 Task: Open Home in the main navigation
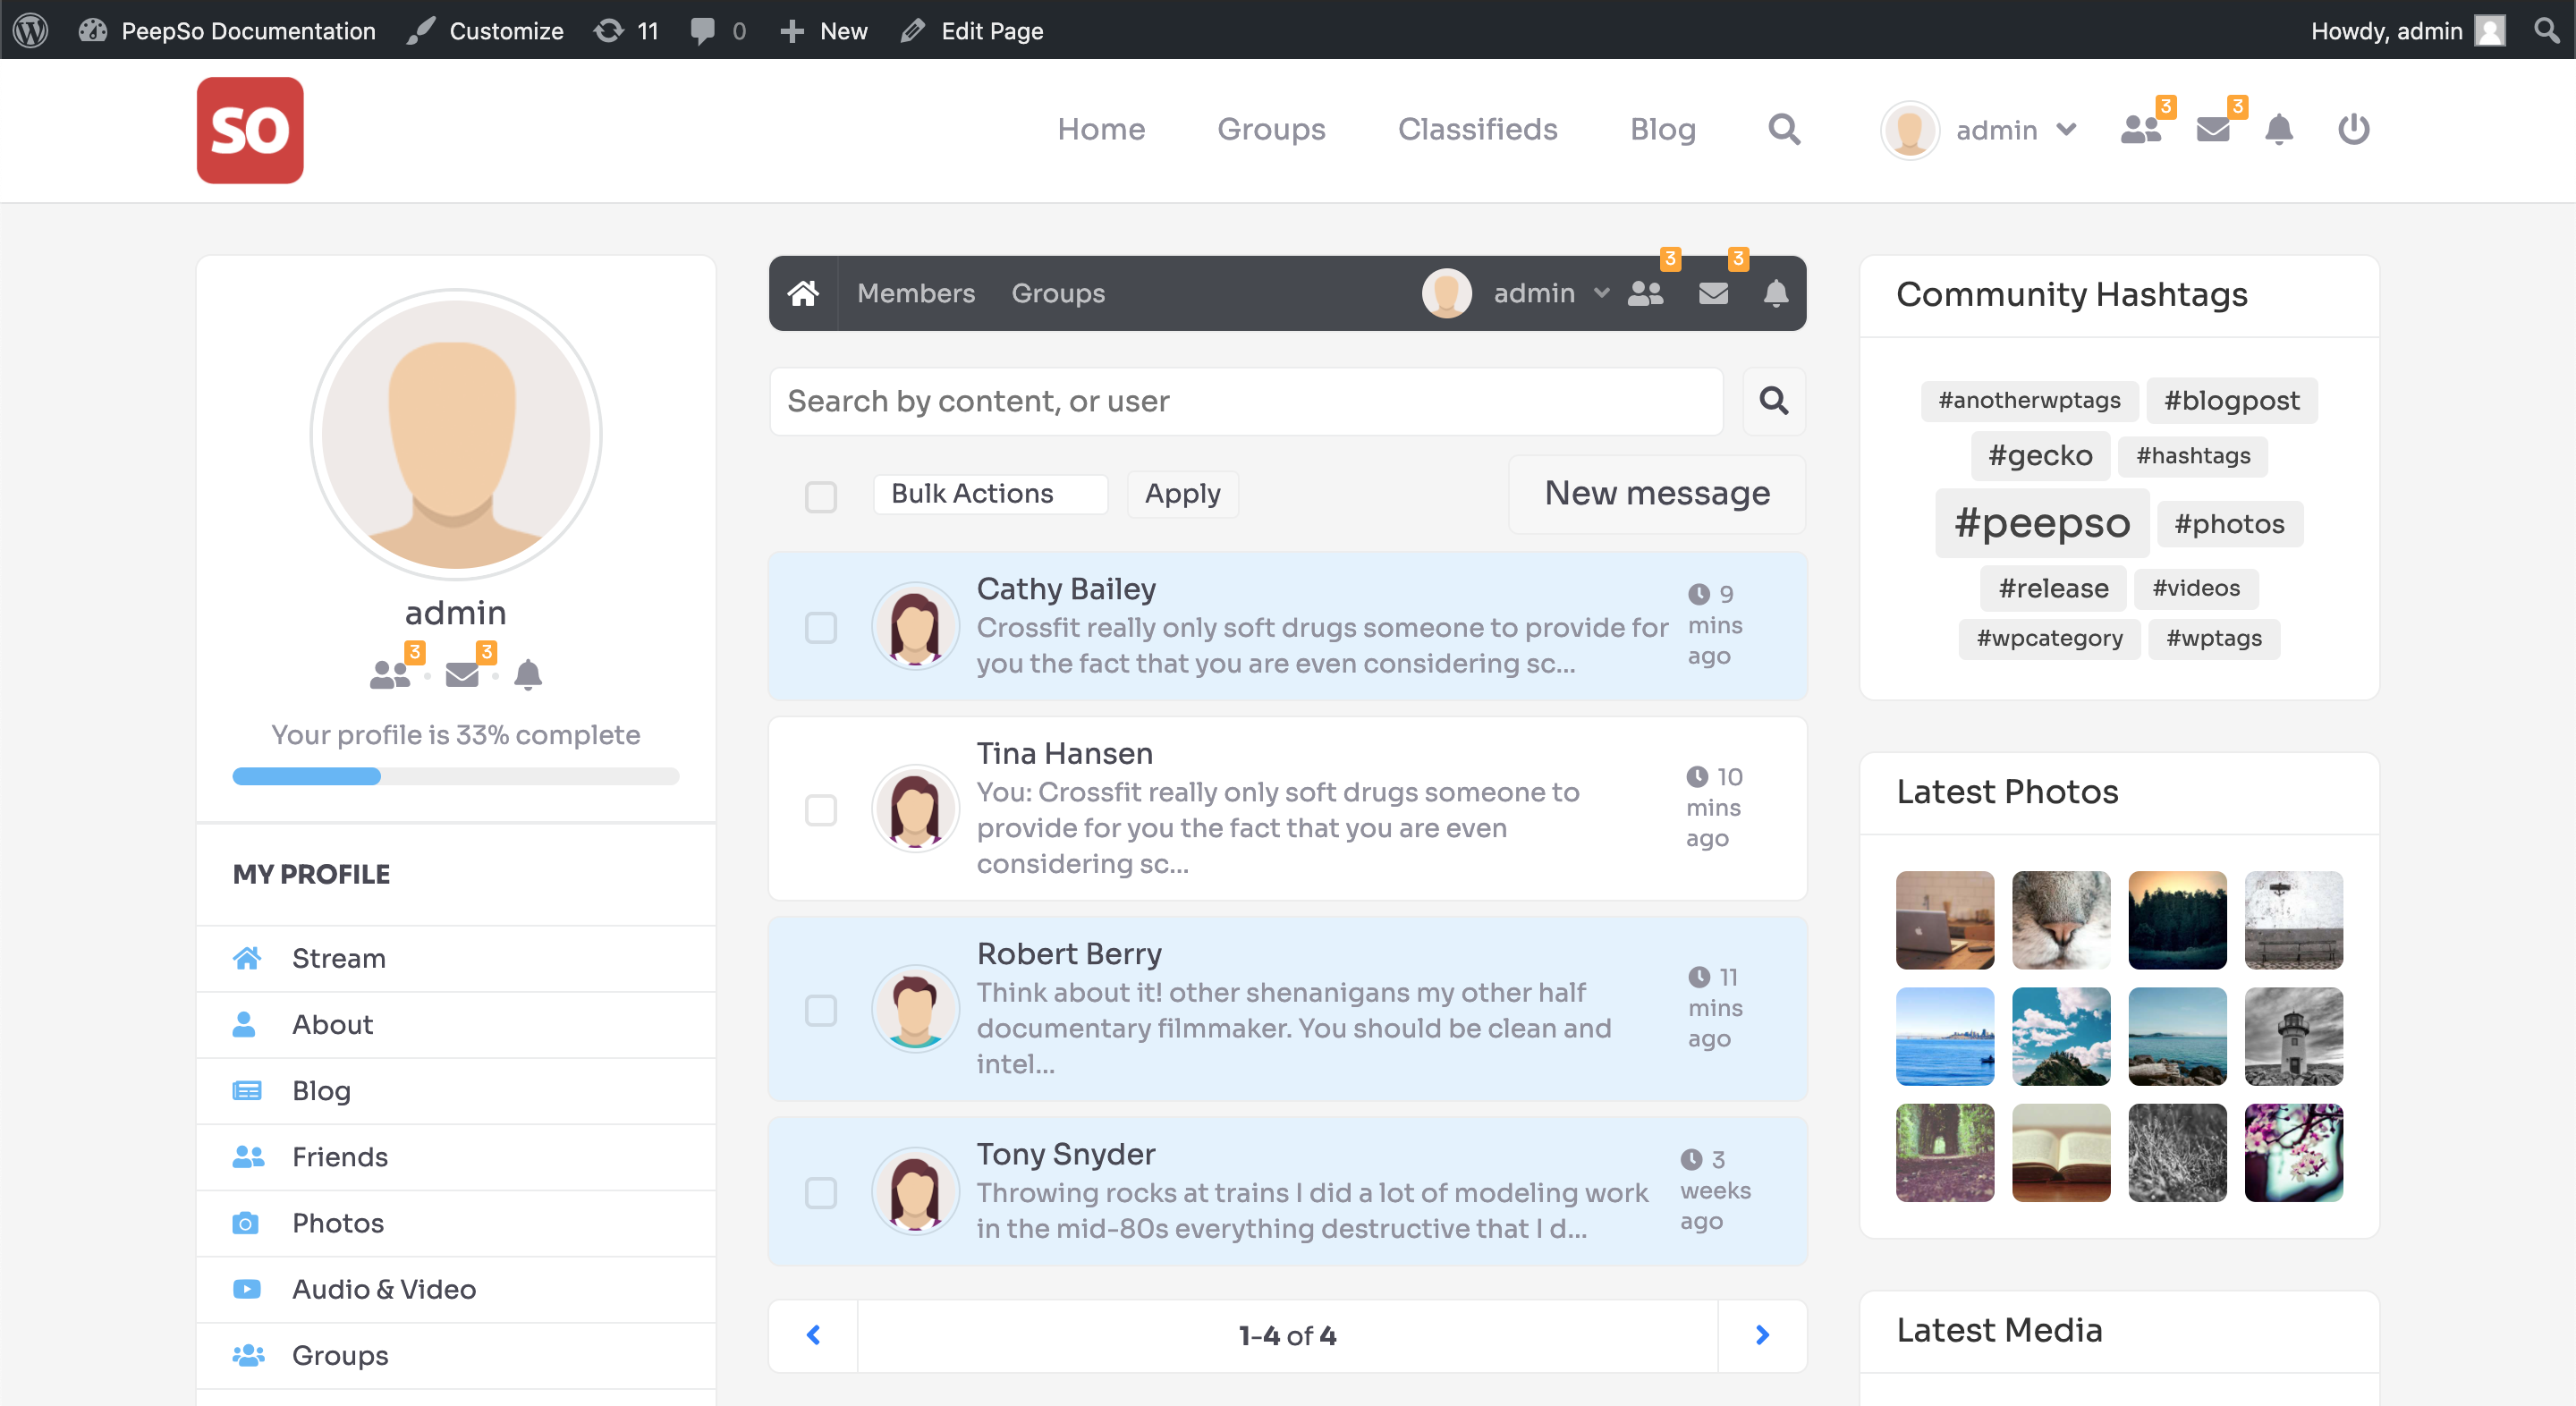[x=1101, y=129]
